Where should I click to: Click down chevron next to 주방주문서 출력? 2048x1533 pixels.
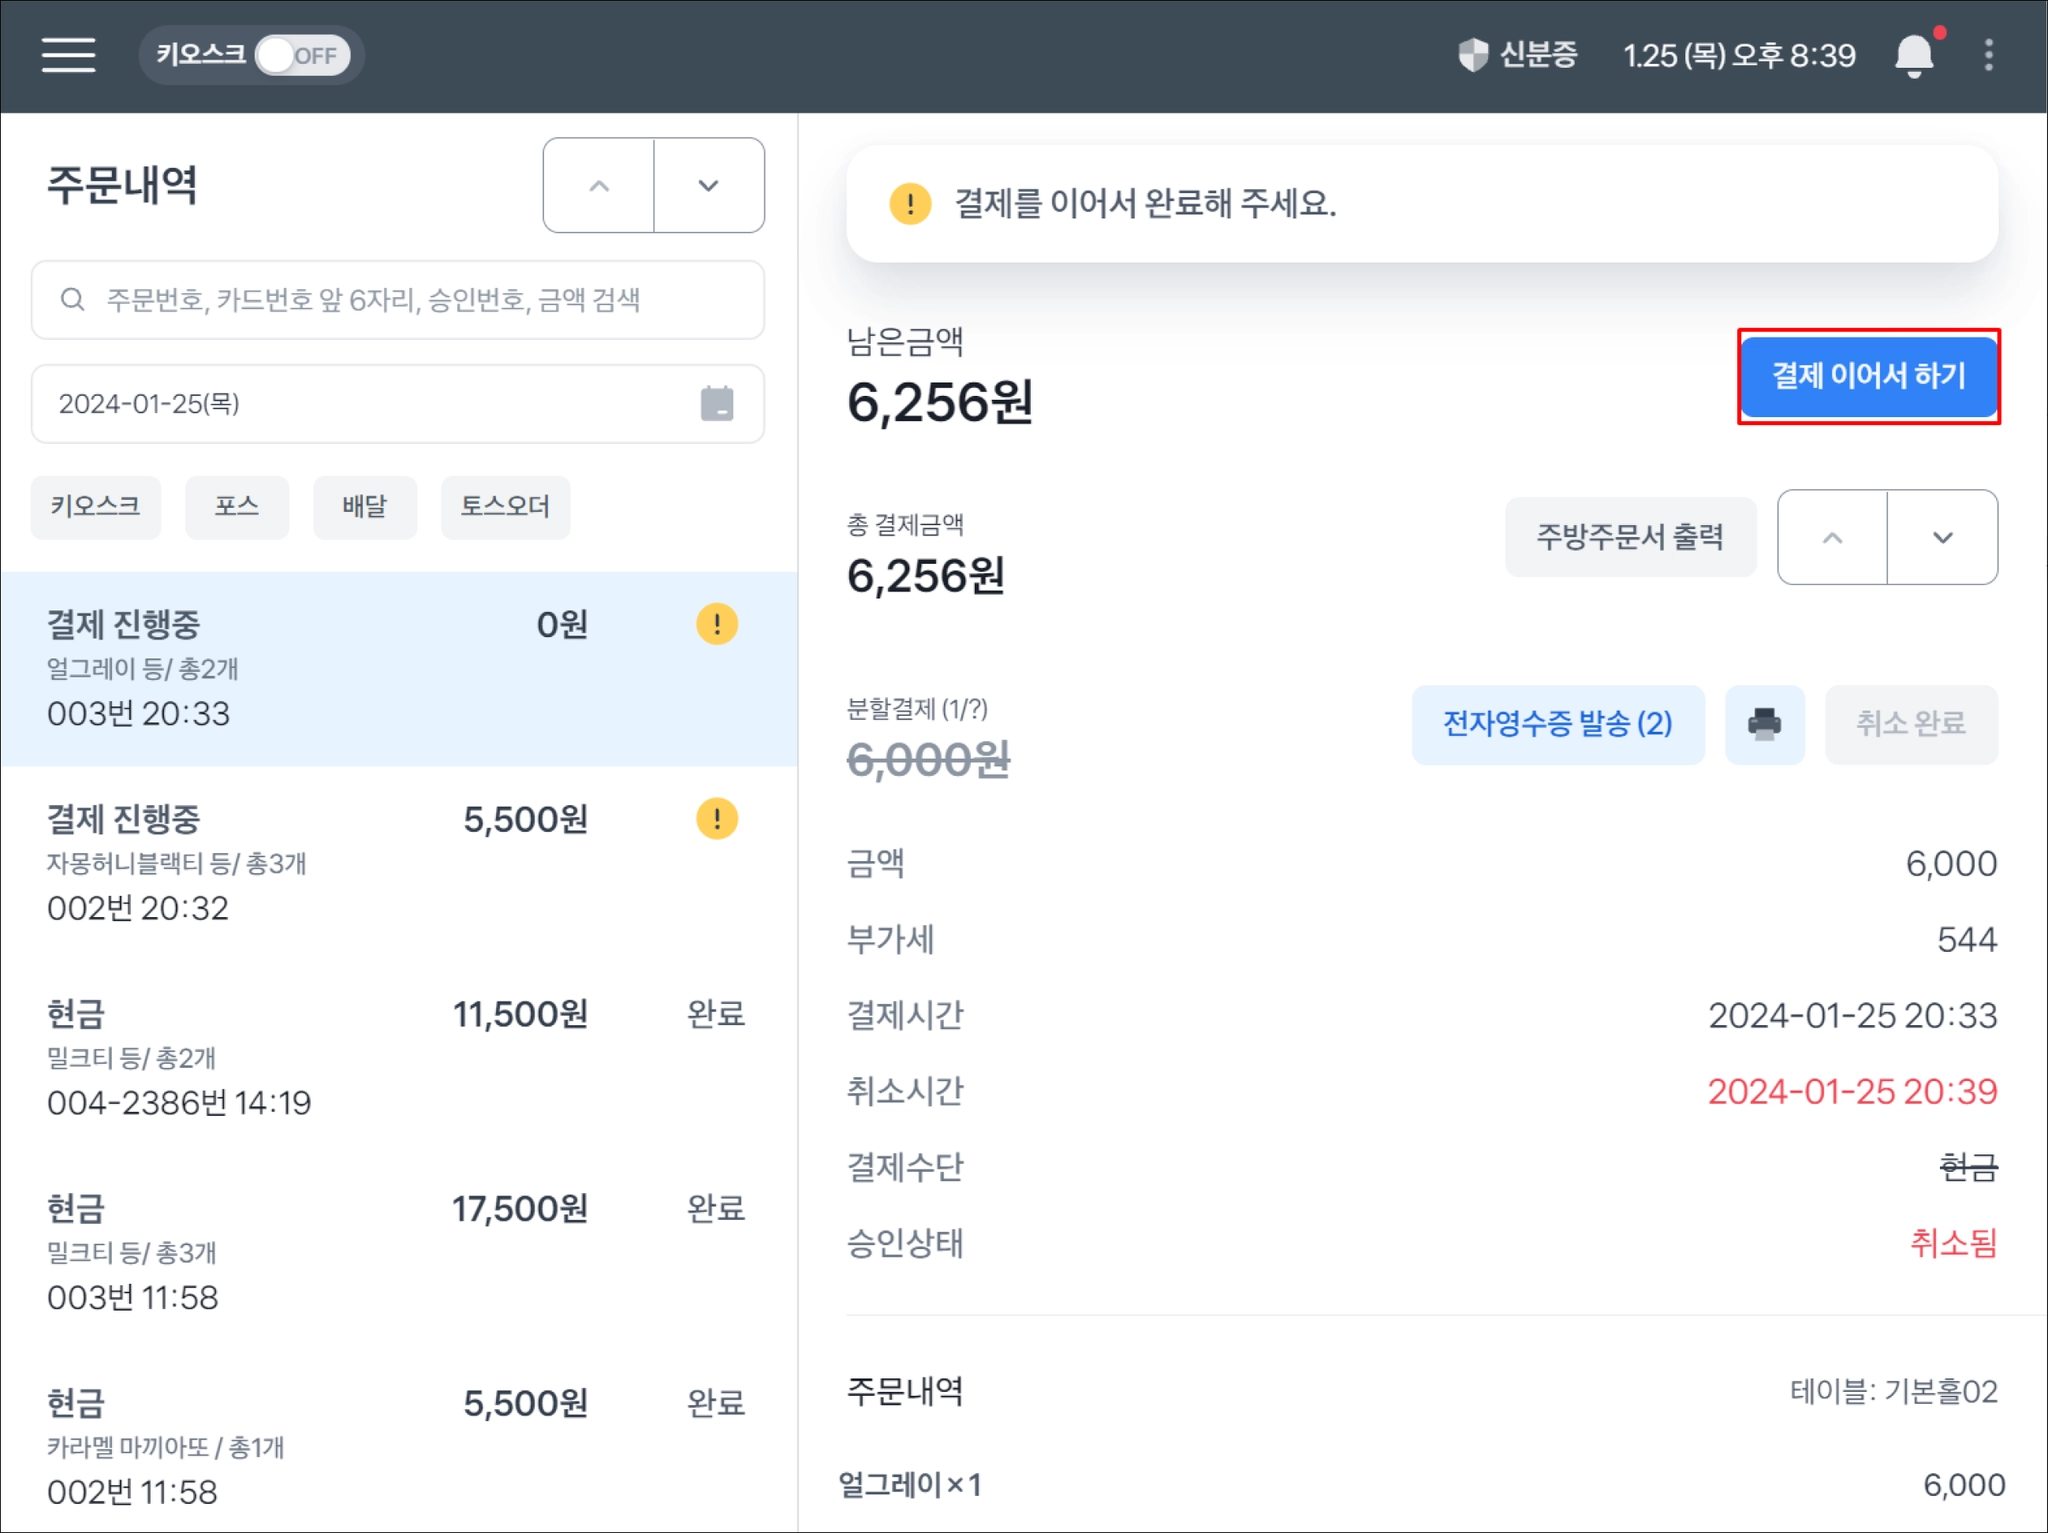pos(1942,538)
